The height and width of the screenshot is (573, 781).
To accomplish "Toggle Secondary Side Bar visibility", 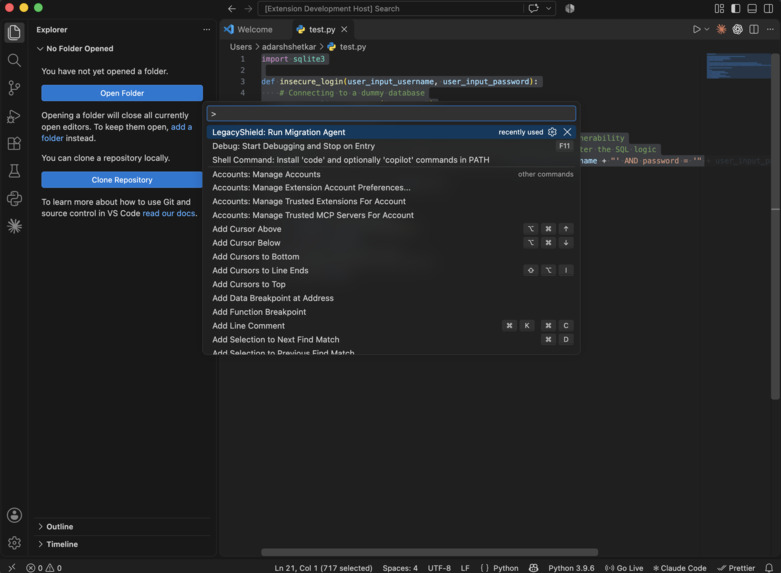I will [769, 8].
